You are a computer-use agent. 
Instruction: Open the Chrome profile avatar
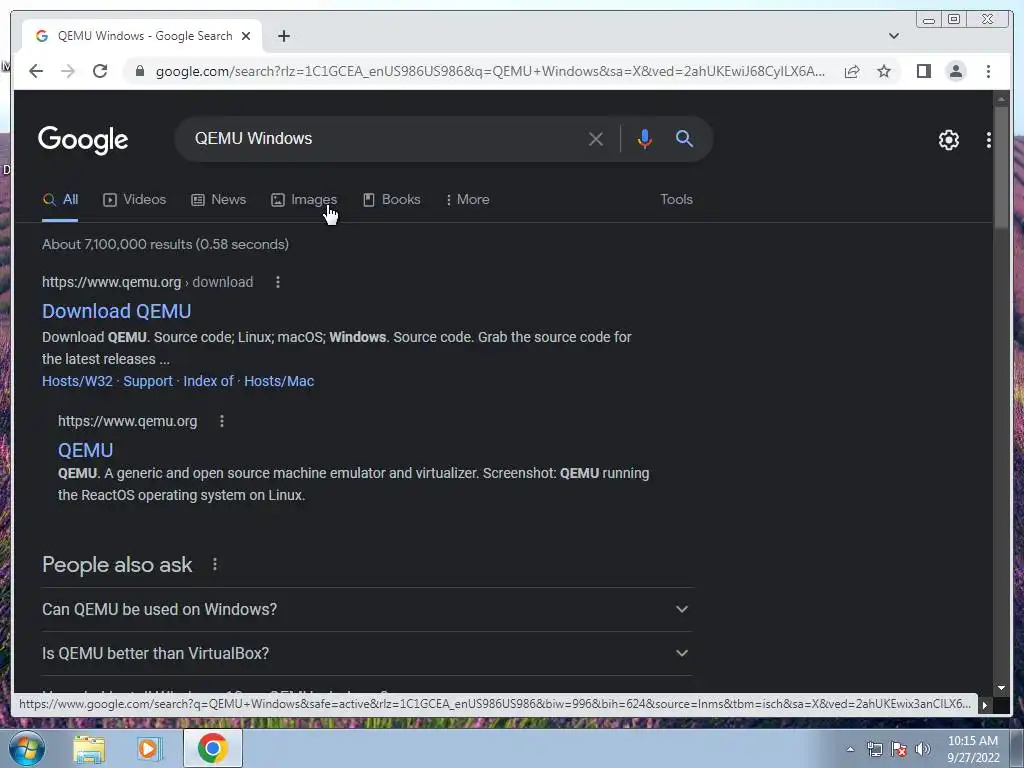[955, 71]
